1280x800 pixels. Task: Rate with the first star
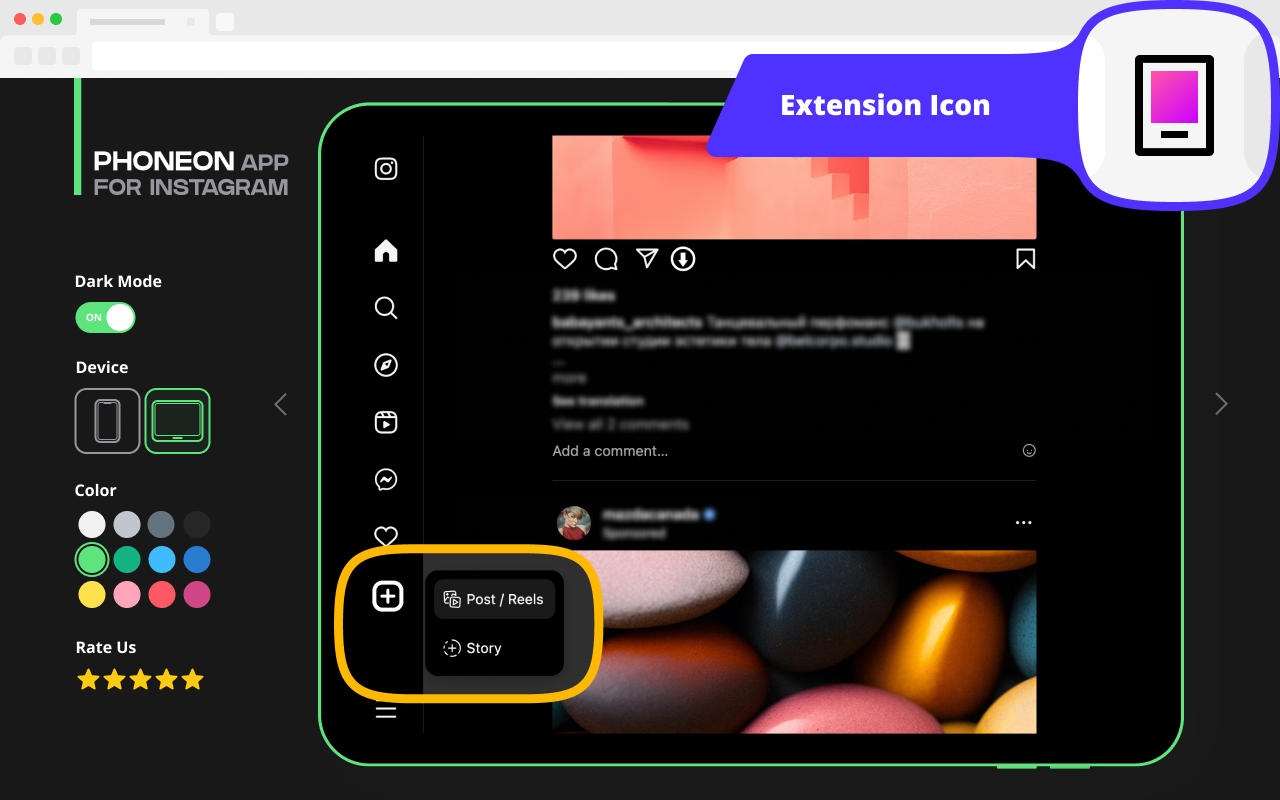tap(89, 680)
